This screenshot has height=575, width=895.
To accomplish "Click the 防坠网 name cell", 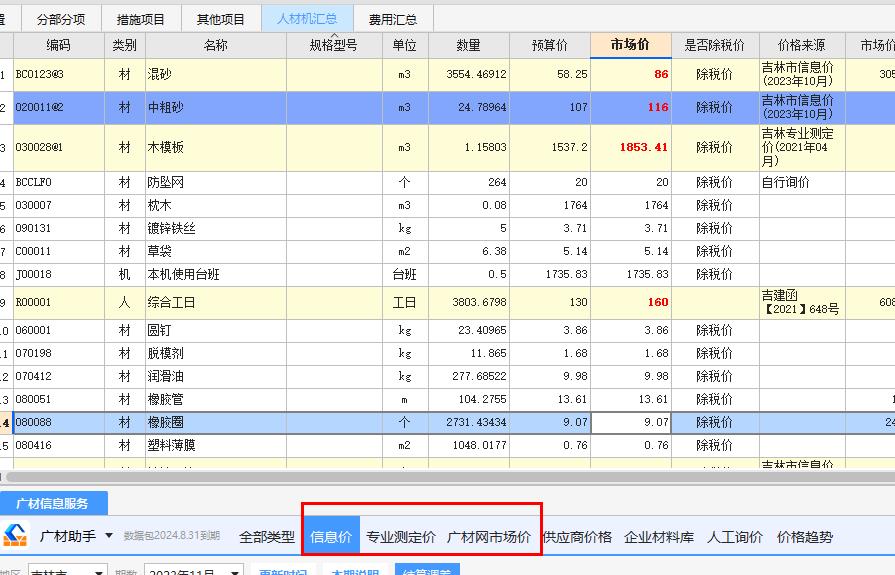I will coord(216,182).
